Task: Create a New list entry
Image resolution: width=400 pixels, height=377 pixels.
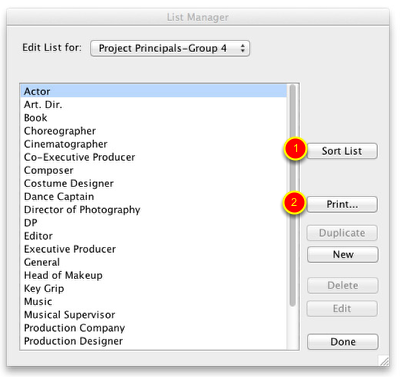Action: [343, 255]
